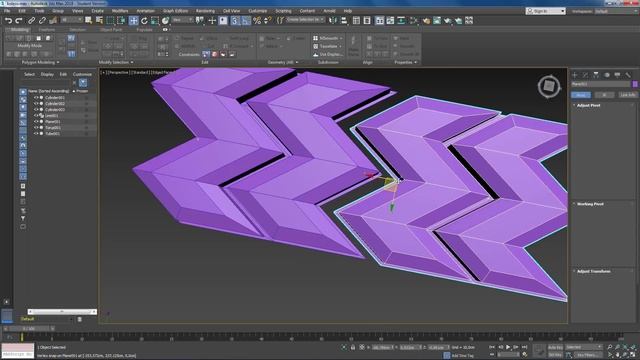Click the Pivot button in Hierarchy panel
The height and width of the screenshot is (360, 640).
[581, 95]
